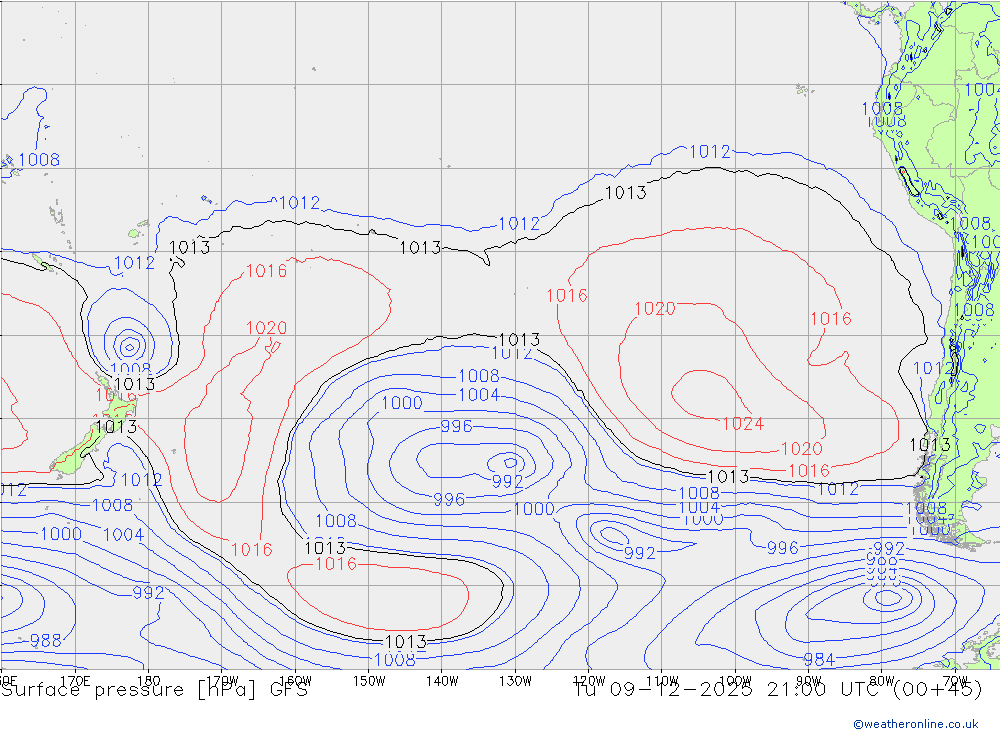1000x733 pixels.
Task: Click the 1024 high-pressure contour label
Action: (742, 423)
